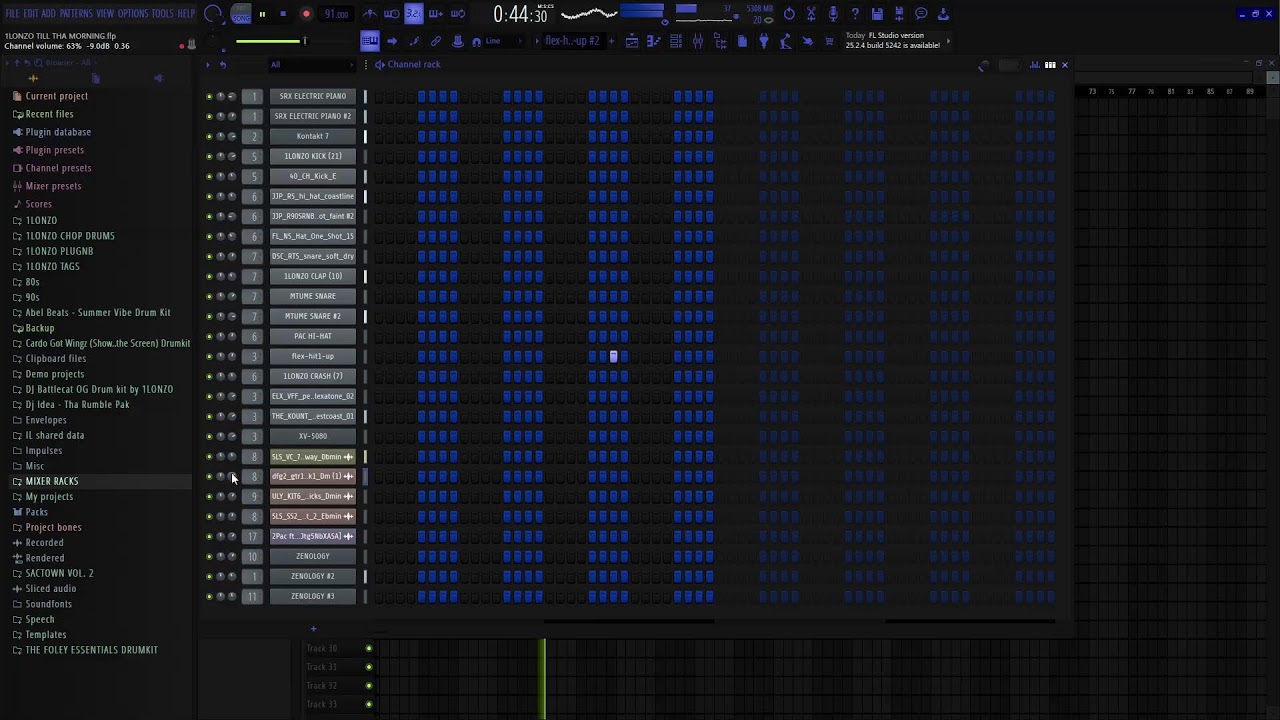Mute the MTUME SNARE channel

click(209, 296)
